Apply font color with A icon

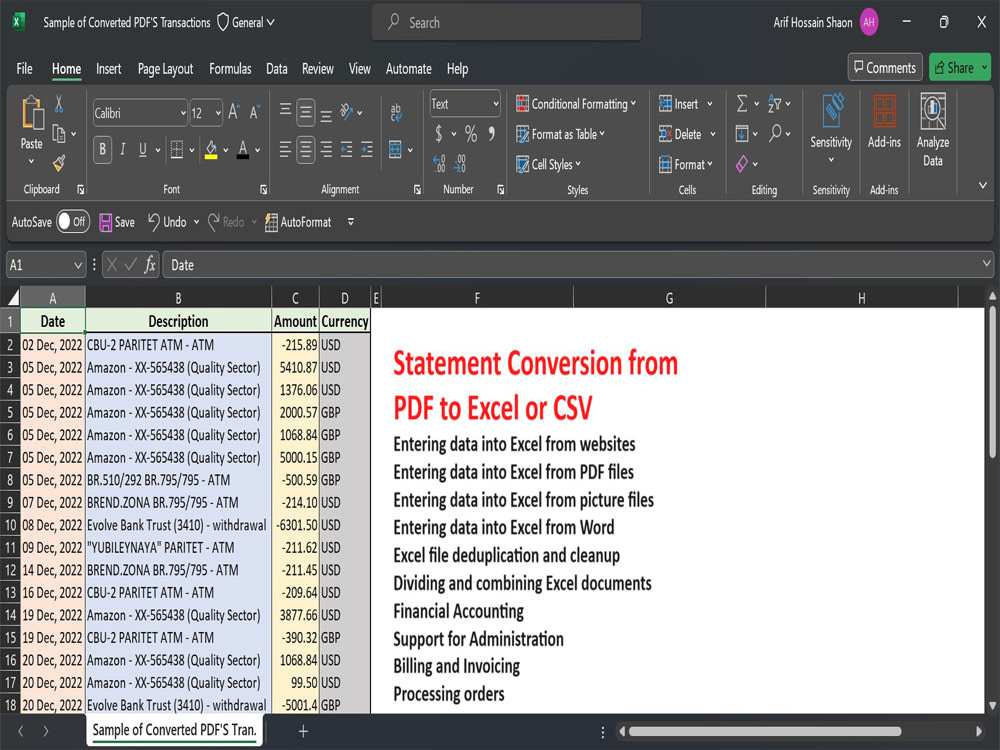click(243, 150)
